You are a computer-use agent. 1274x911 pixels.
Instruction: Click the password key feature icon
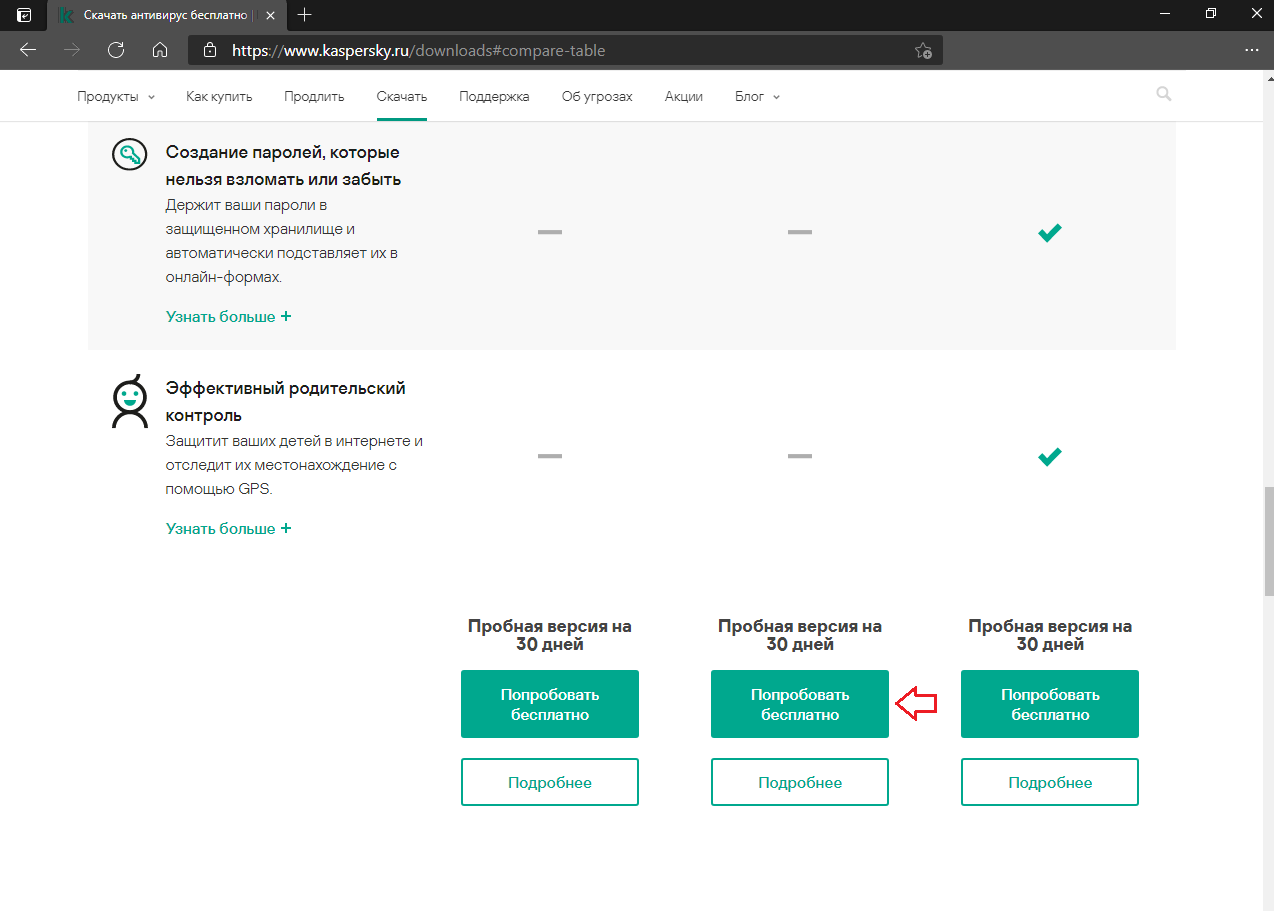(x=129, y=155)
